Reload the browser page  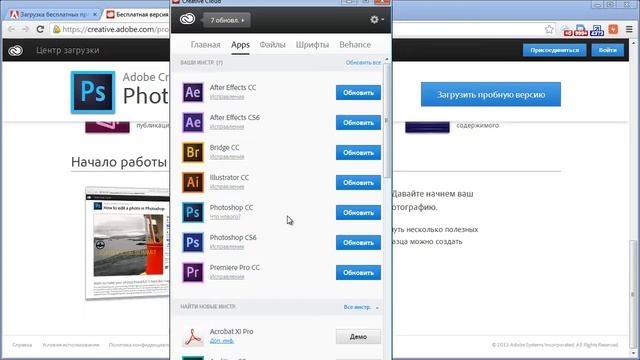(x=40, y=29)
